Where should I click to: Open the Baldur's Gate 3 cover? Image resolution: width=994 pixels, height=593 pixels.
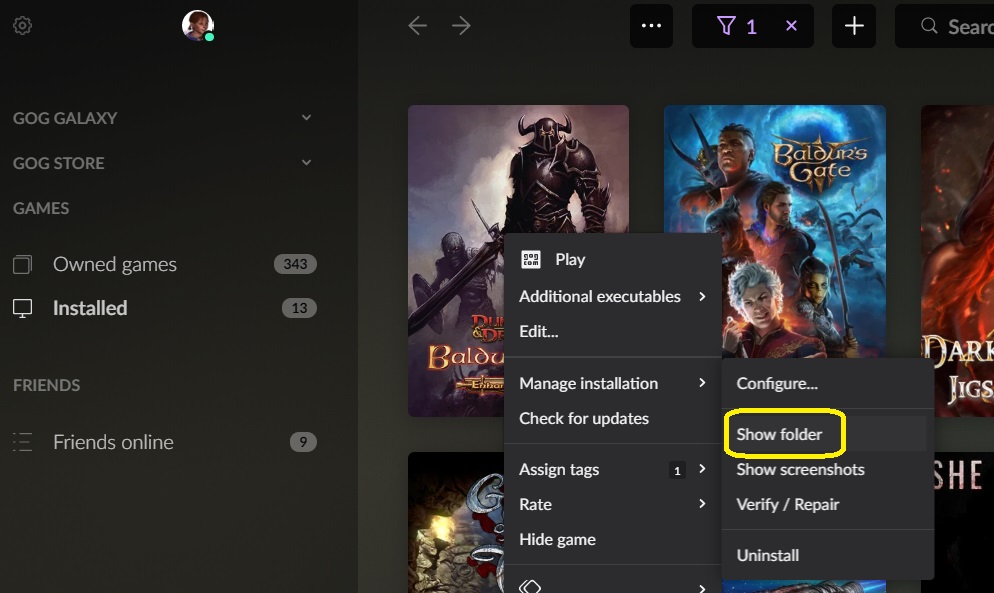pos(775,231)
